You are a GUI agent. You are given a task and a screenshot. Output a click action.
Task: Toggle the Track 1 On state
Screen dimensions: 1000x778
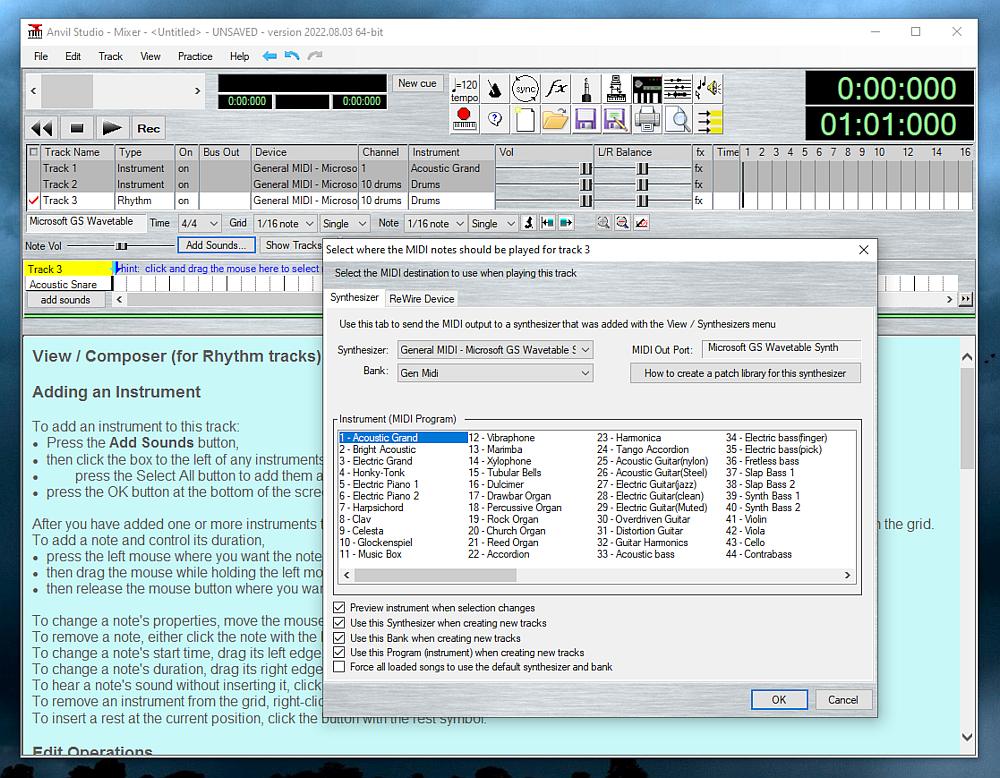(184, 168)
